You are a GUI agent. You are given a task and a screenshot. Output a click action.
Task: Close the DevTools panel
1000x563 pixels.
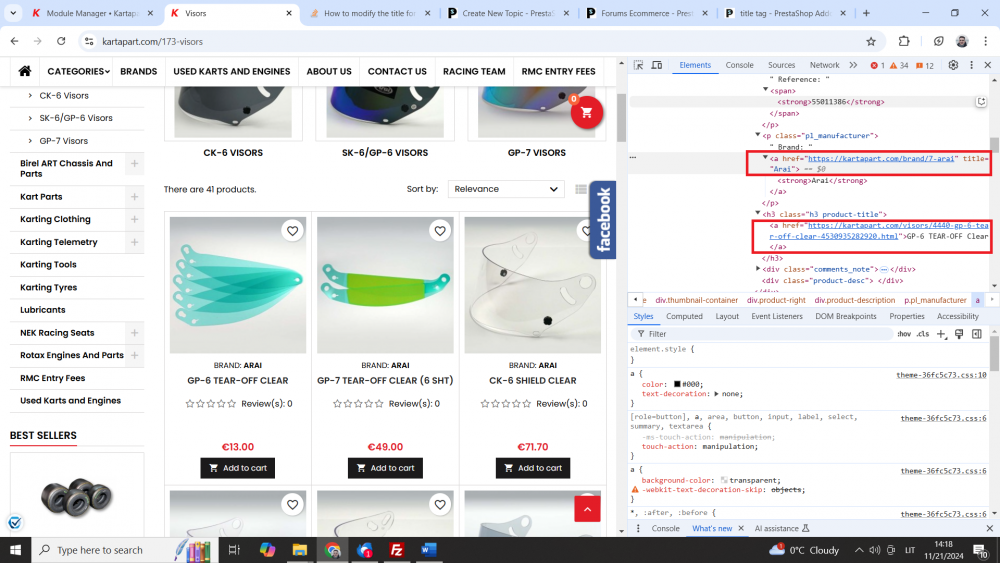pos(988,65)
